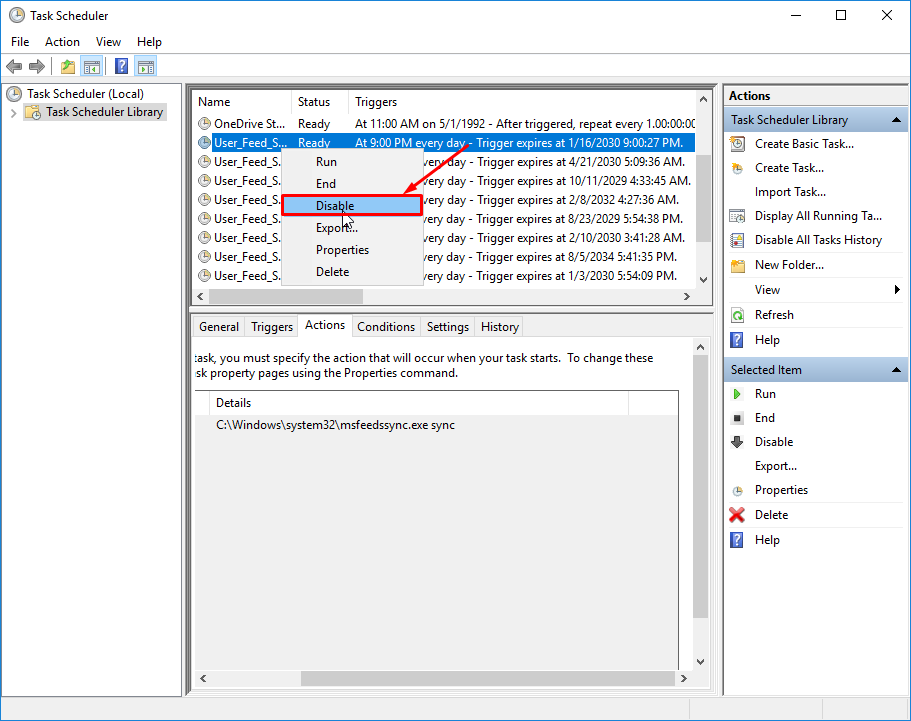Image resolution: width=911 pixels, height=721 pixels.
Task: Click the Forward arrow toolbar icon
Action: coord(37,67)
